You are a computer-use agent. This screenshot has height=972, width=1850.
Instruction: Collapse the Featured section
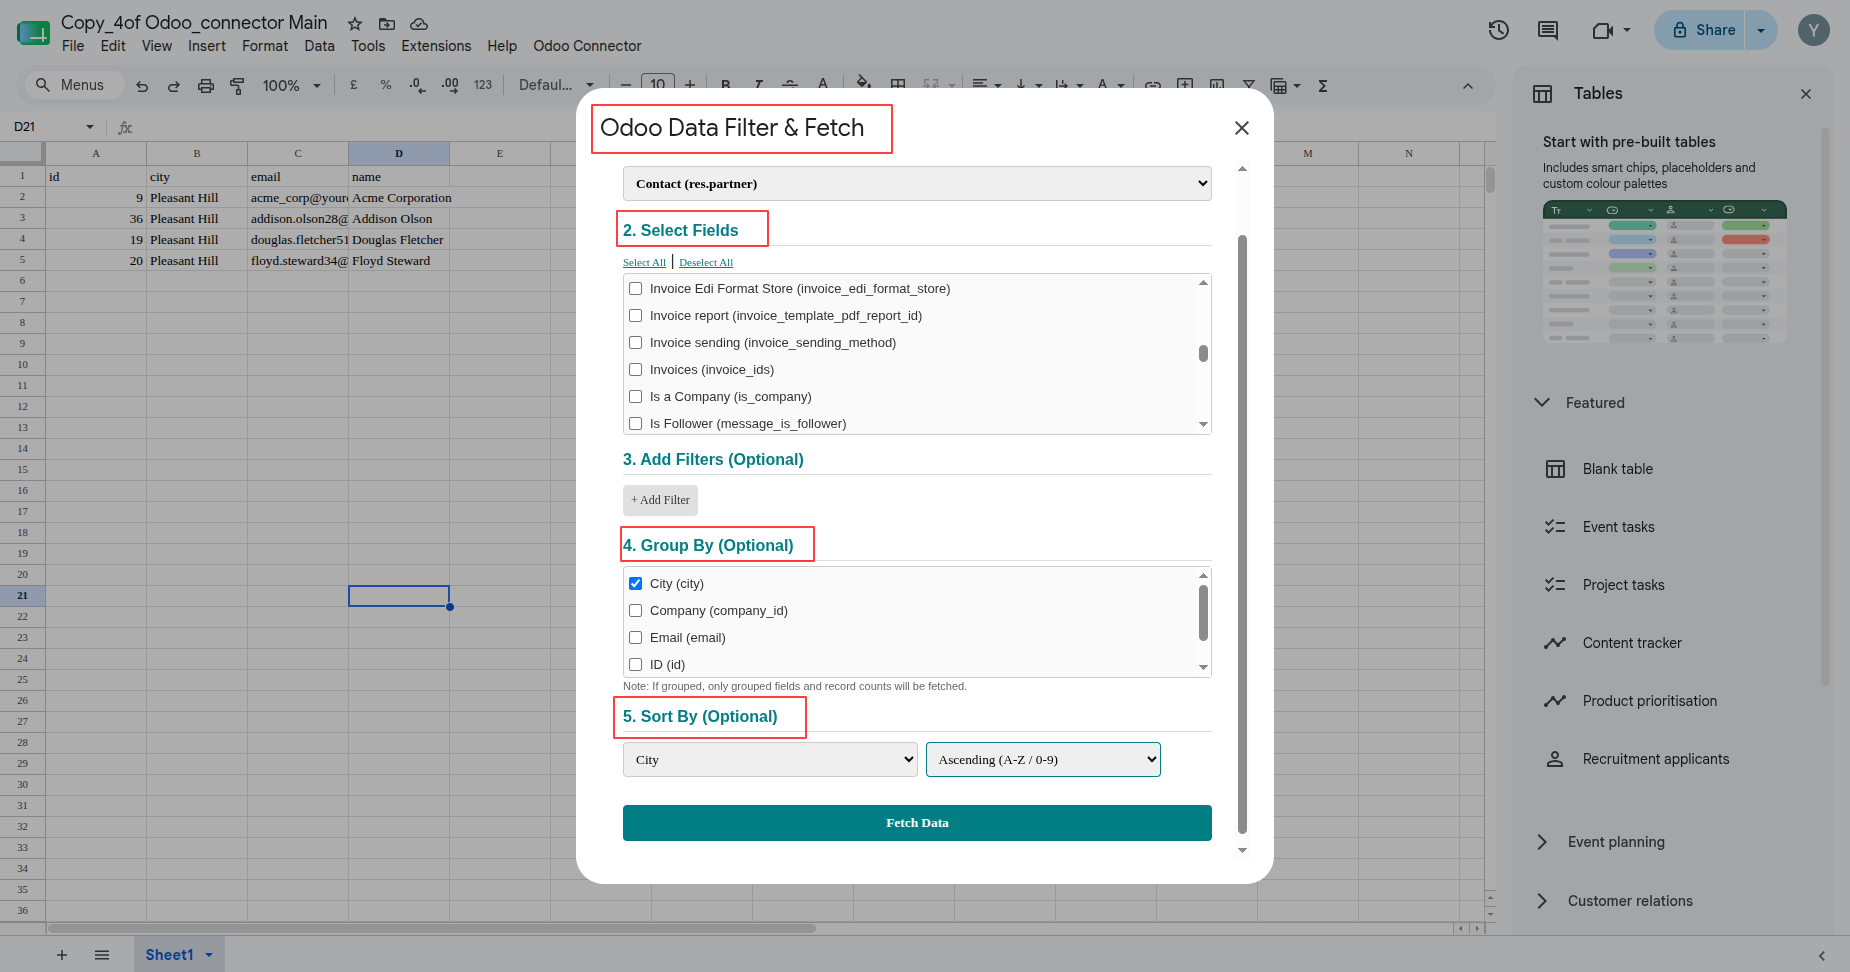1542,403
